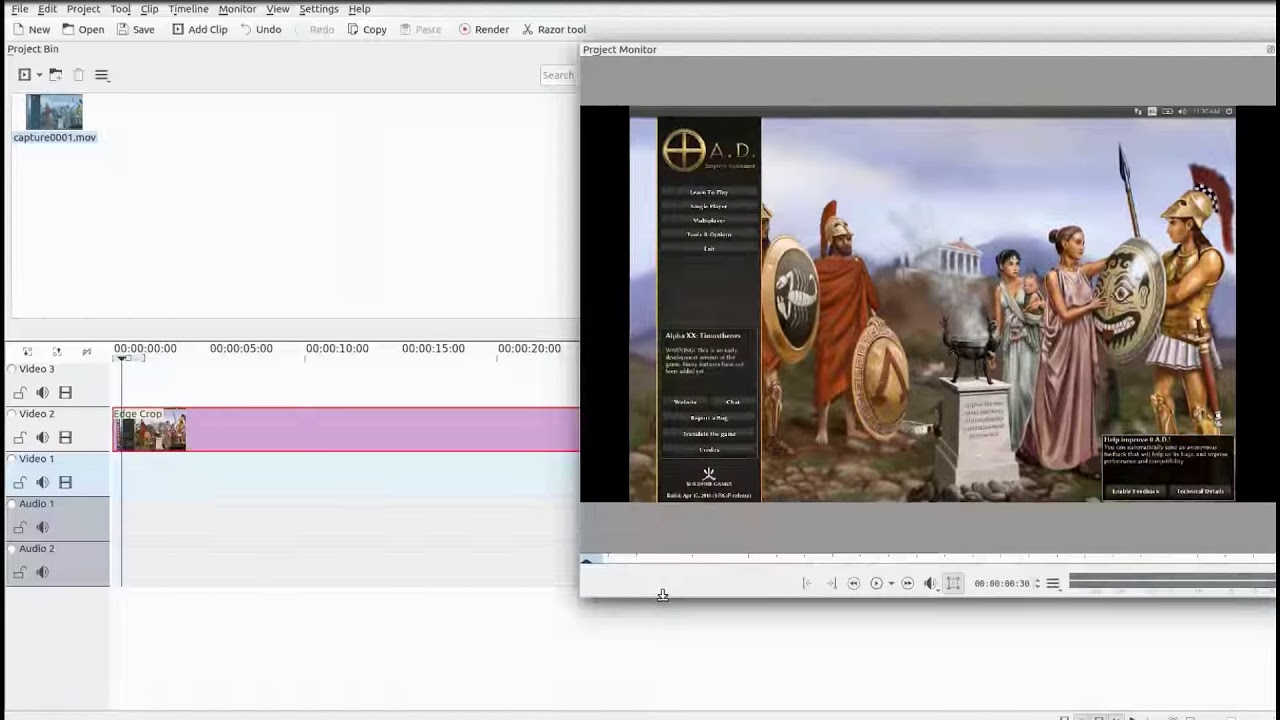Image resolution: width=1280 pixels, height=720 pixels.
Task: Select the Razor tool
Action: pyautogui.click(x=554, y=29)
